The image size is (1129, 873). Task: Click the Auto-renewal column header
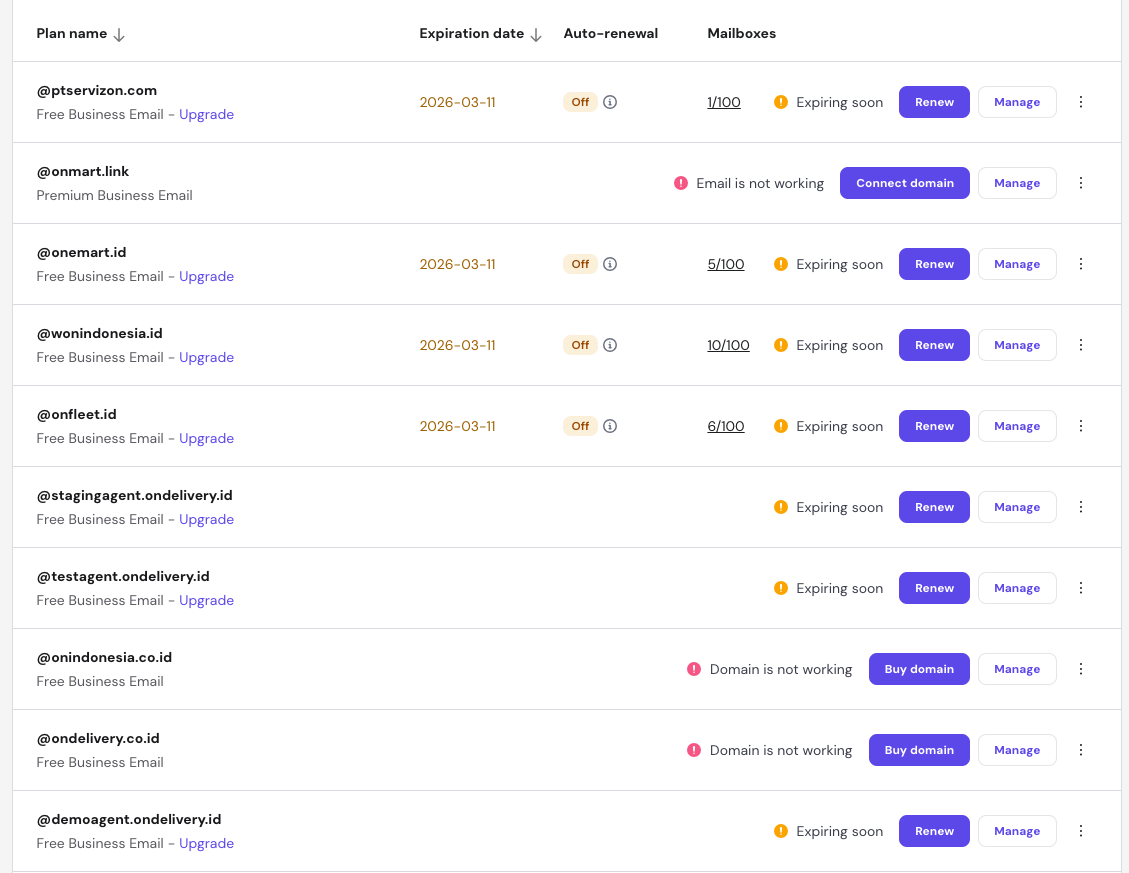point(610,33)
